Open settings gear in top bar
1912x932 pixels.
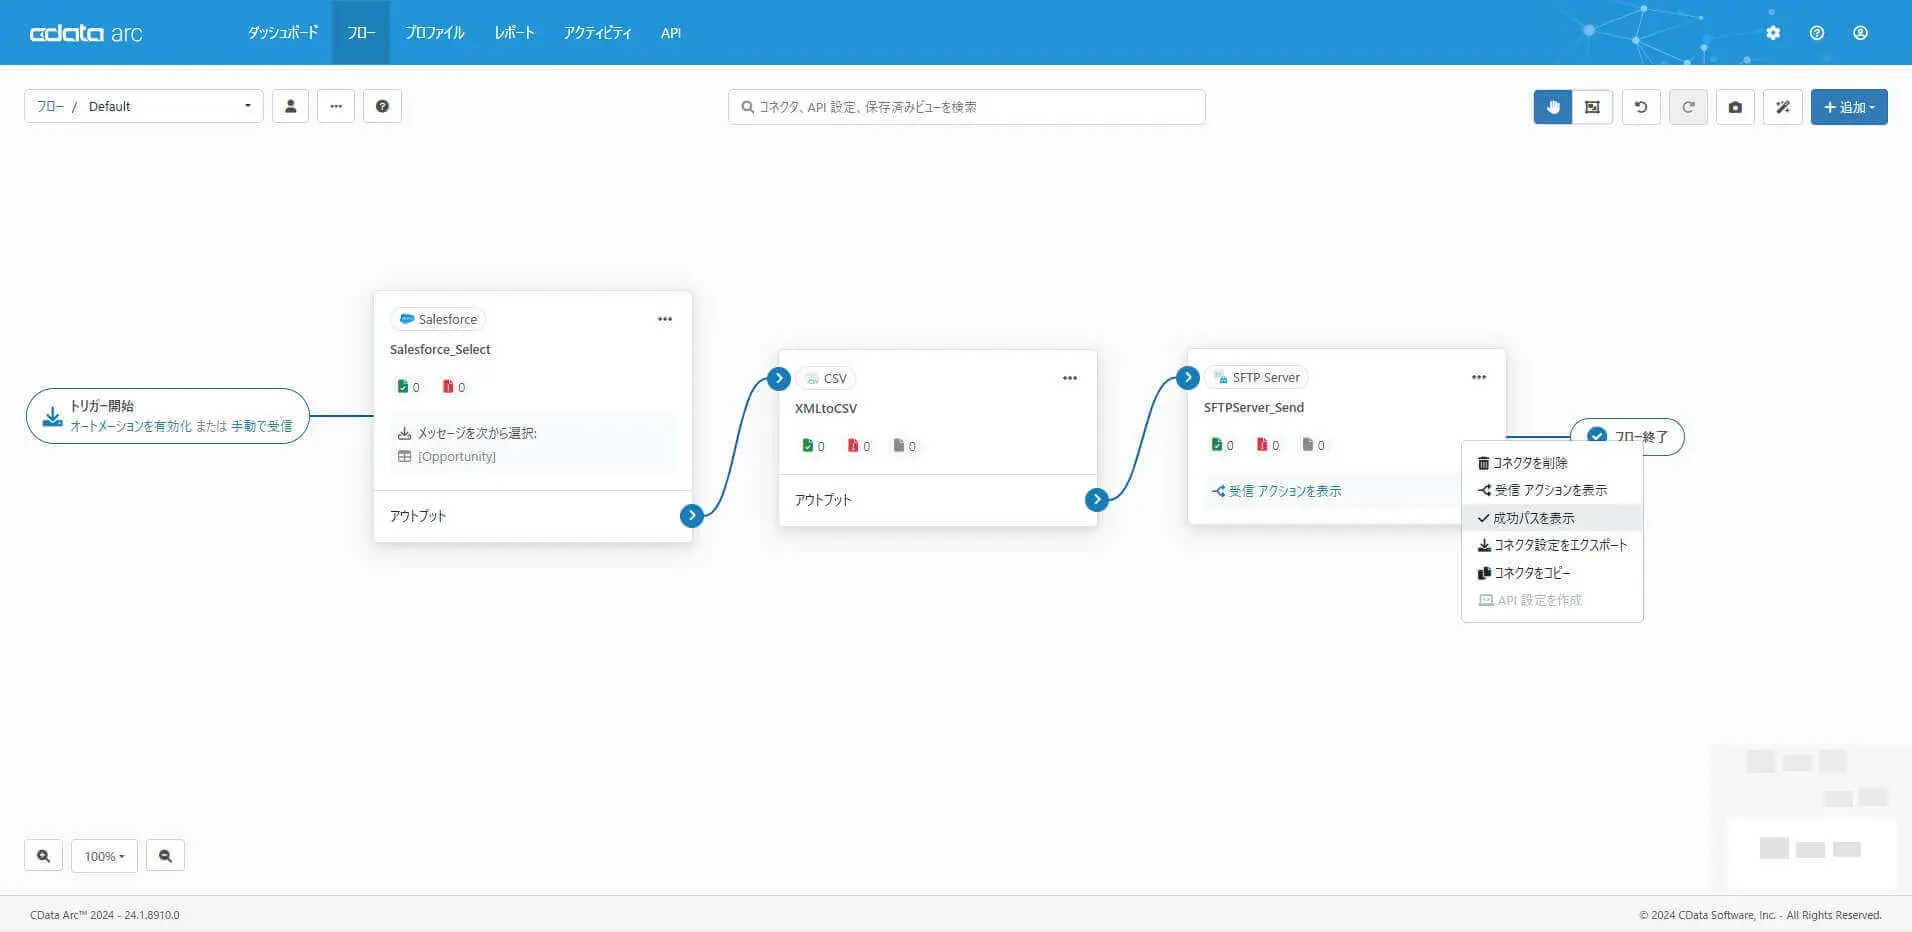pos(1773,33)
